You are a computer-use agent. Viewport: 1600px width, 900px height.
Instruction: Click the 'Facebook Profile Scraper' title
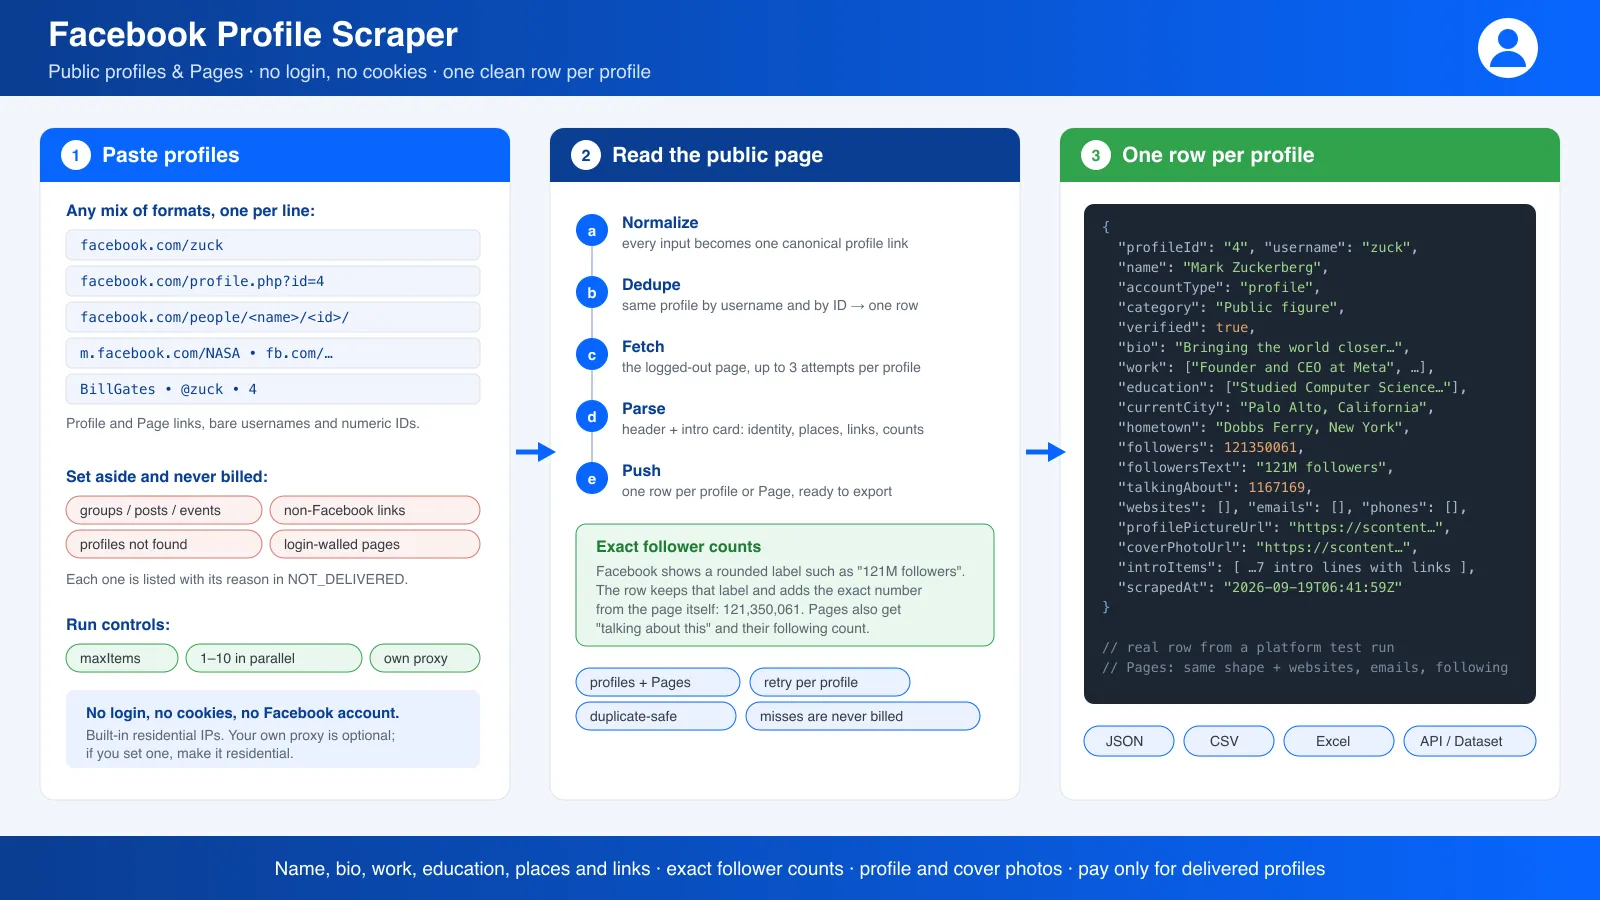253,34
